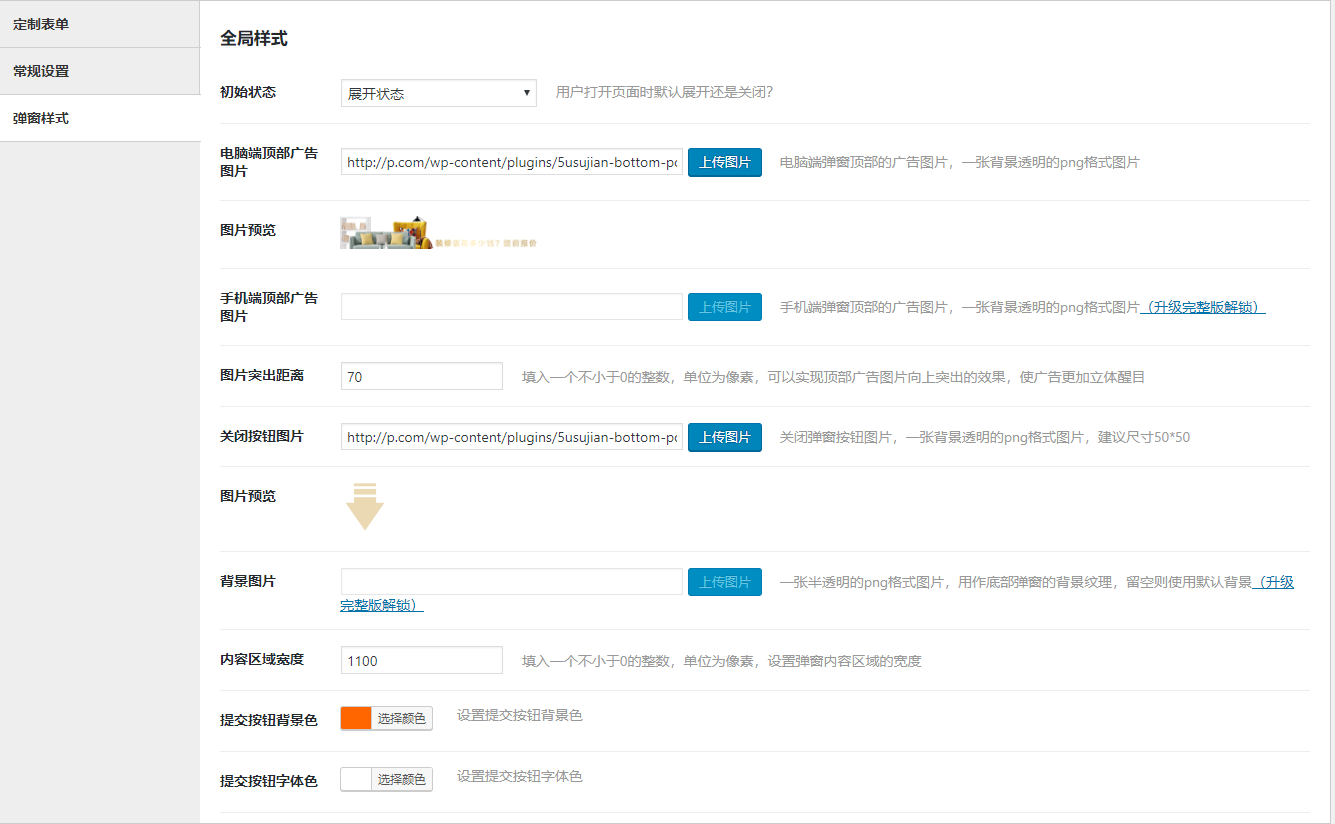Image resolution: width=1335 pixels, height=824 pixels.
Task: Click the 初始状态 label
Action: pyautogui.click(x=248, y=92)
